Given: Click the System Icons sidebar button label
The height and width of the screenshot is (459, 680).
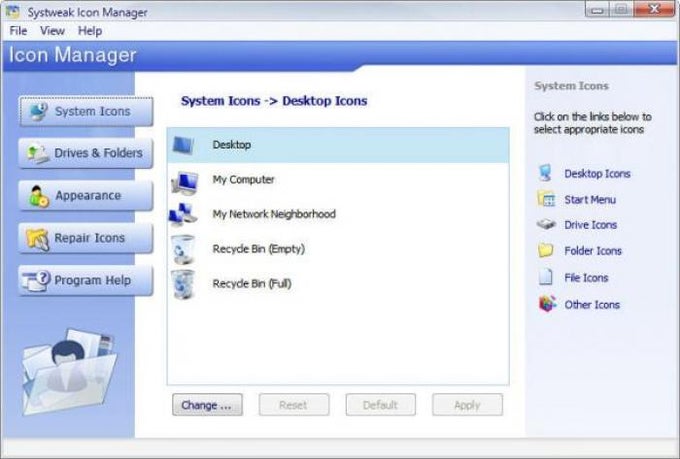Looking at the screenshot, I should 92,111.
